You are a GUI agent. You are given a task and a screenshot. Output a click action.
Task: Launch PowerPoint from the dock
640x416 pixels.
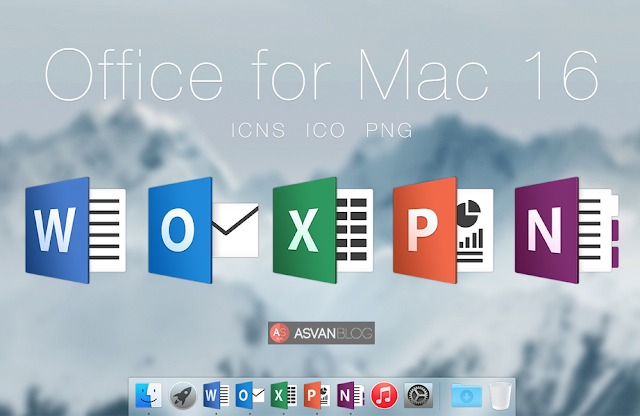317,395
